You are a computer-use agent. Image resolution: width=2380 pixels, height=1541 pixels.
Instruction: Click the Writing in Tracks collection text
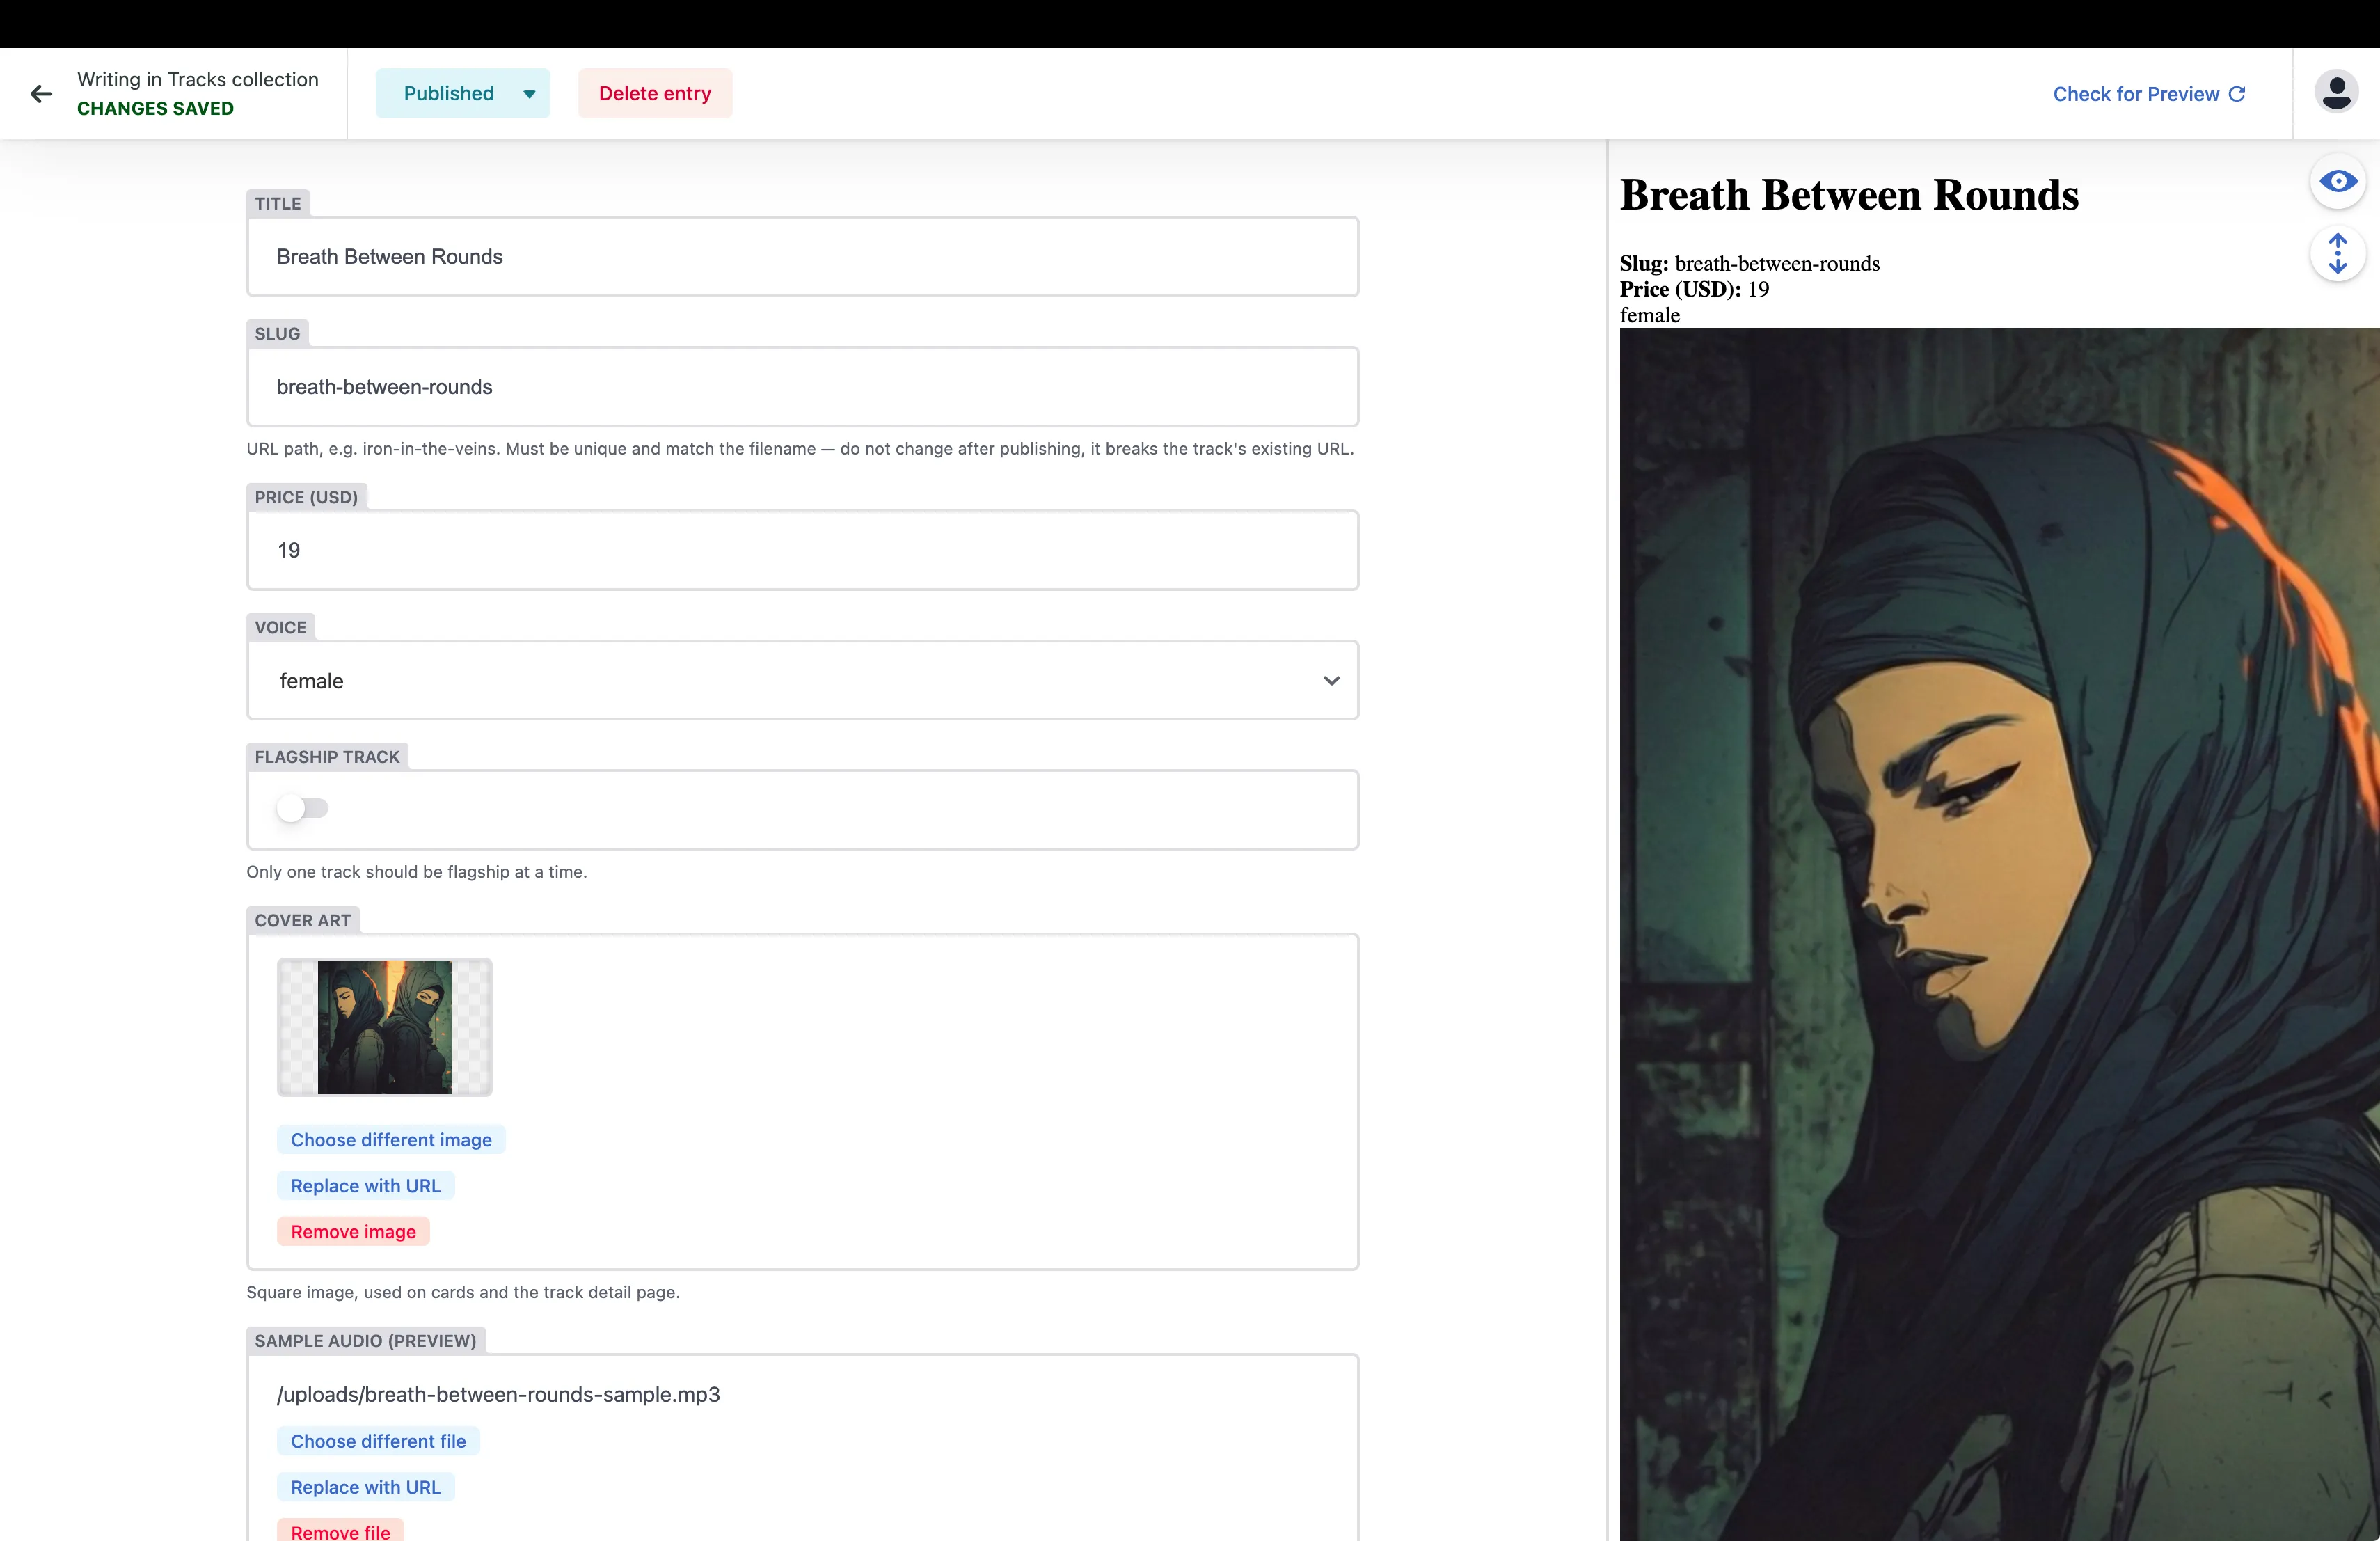pos(198,80)
